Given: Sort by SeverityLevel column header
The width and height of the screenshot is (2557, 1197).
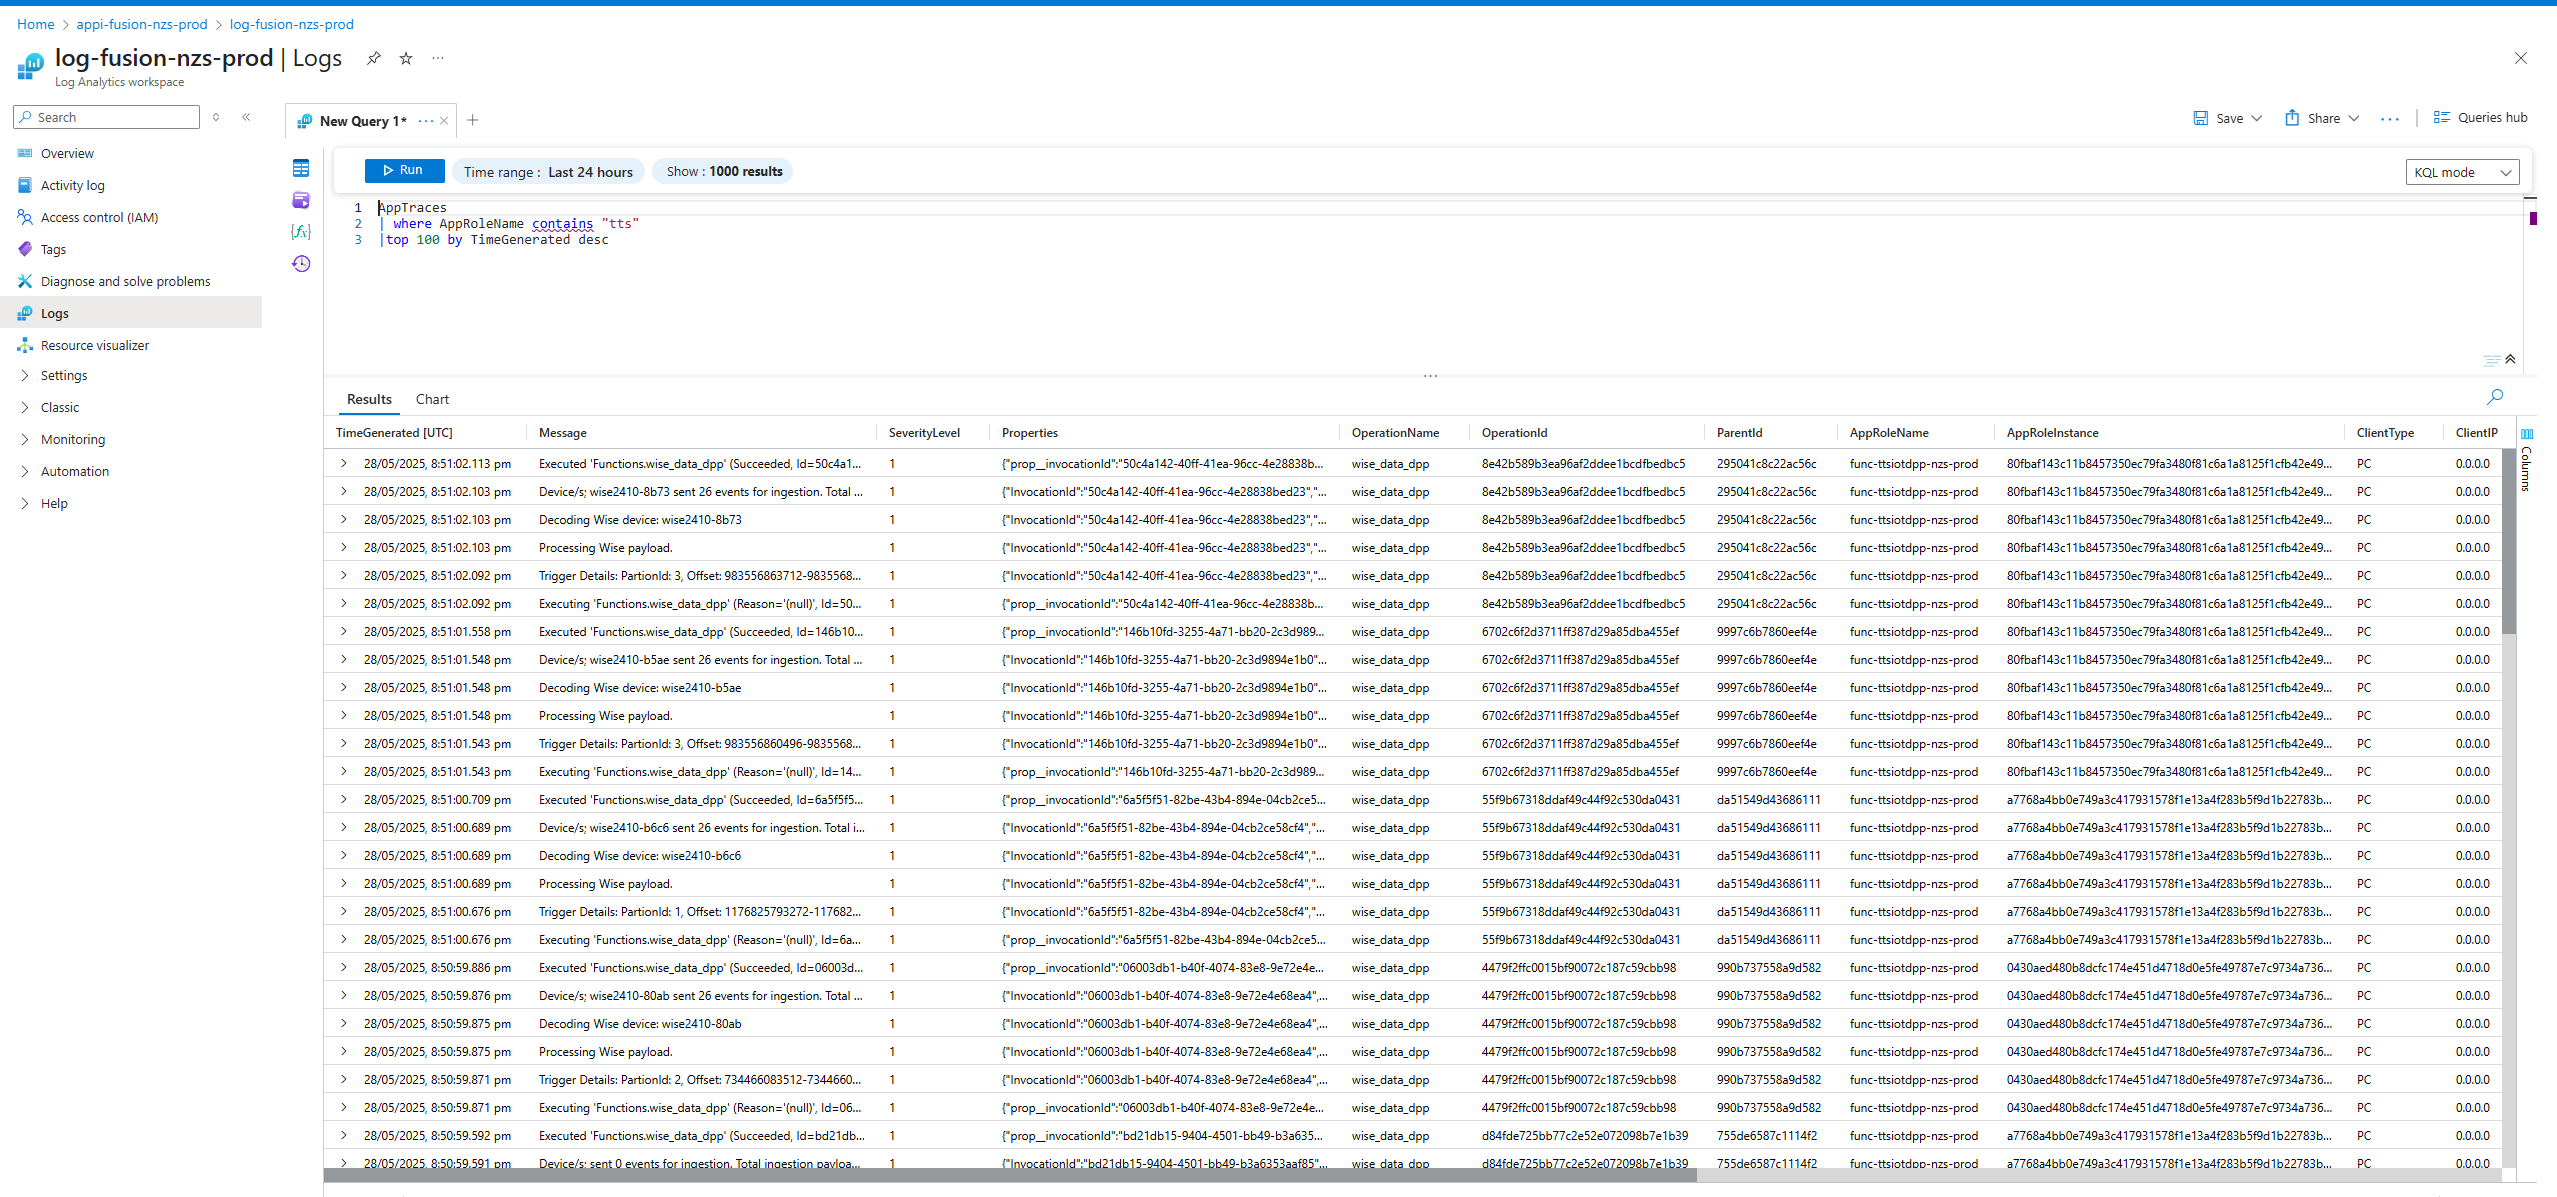Looking at the screenshot, I should 924,433.
